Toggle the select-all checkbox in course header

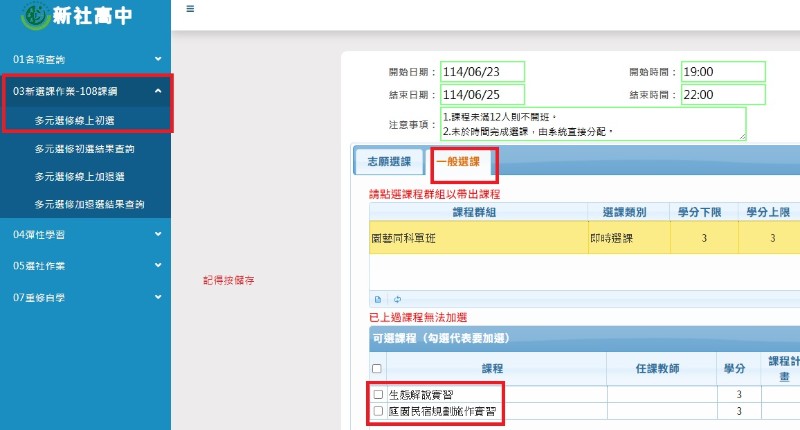pos(378,369)
